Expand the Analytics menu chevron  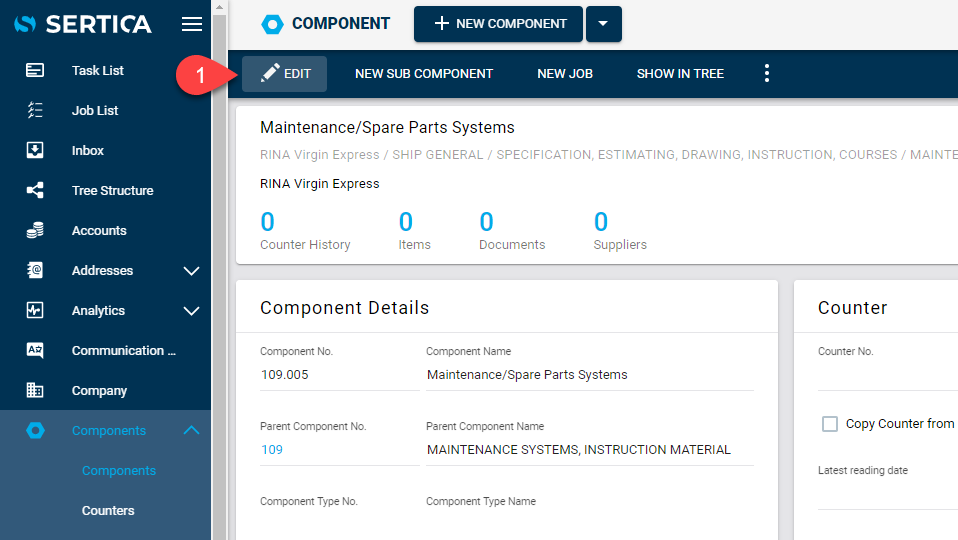tap(192, 311)
